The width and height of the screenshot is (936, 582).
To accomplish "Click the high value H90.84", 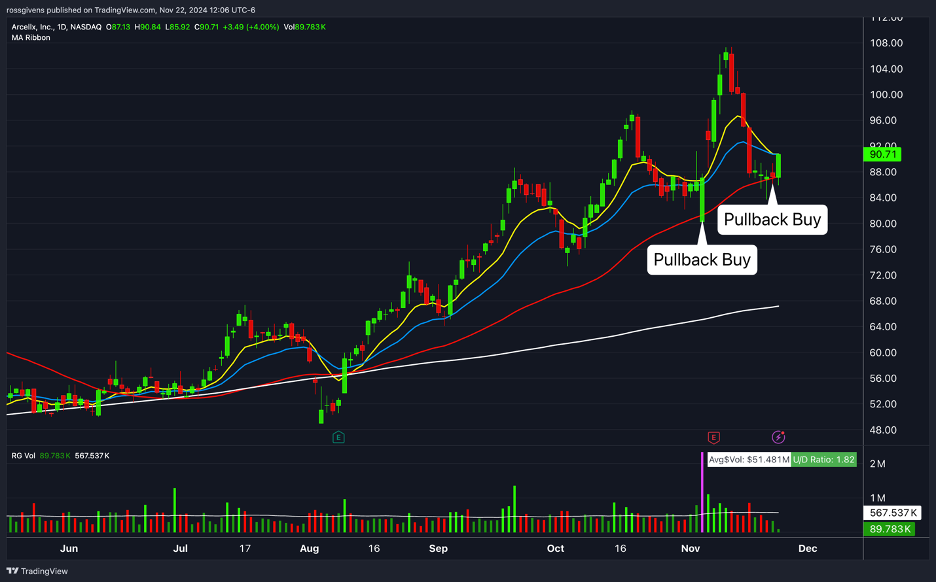I will [x=147, y=27].
